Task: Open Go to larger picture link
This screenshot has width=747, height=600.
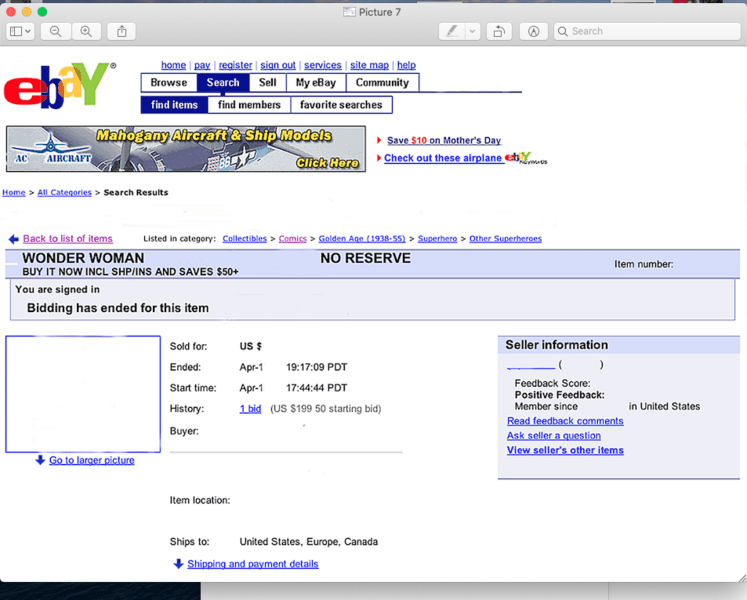Action: (x=91, y=460)
